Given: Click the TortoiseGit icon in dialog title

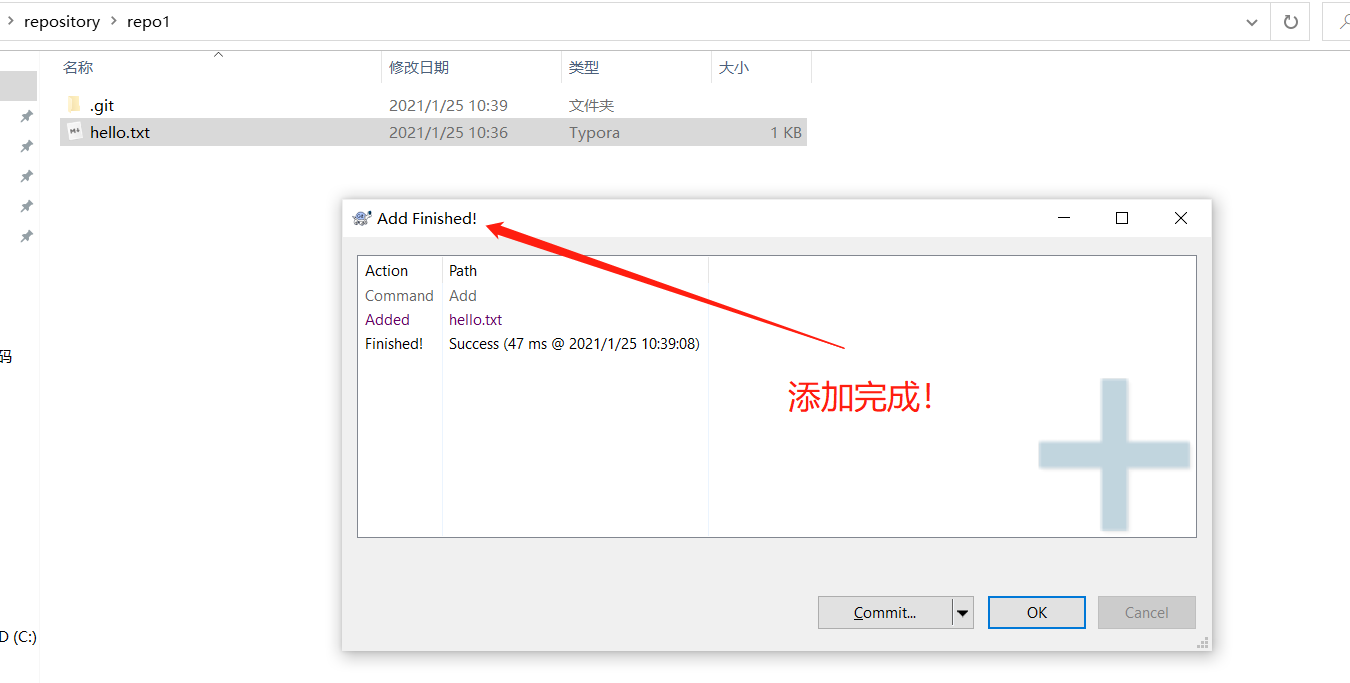Looking at the screenshot, I should coord(362,218).
